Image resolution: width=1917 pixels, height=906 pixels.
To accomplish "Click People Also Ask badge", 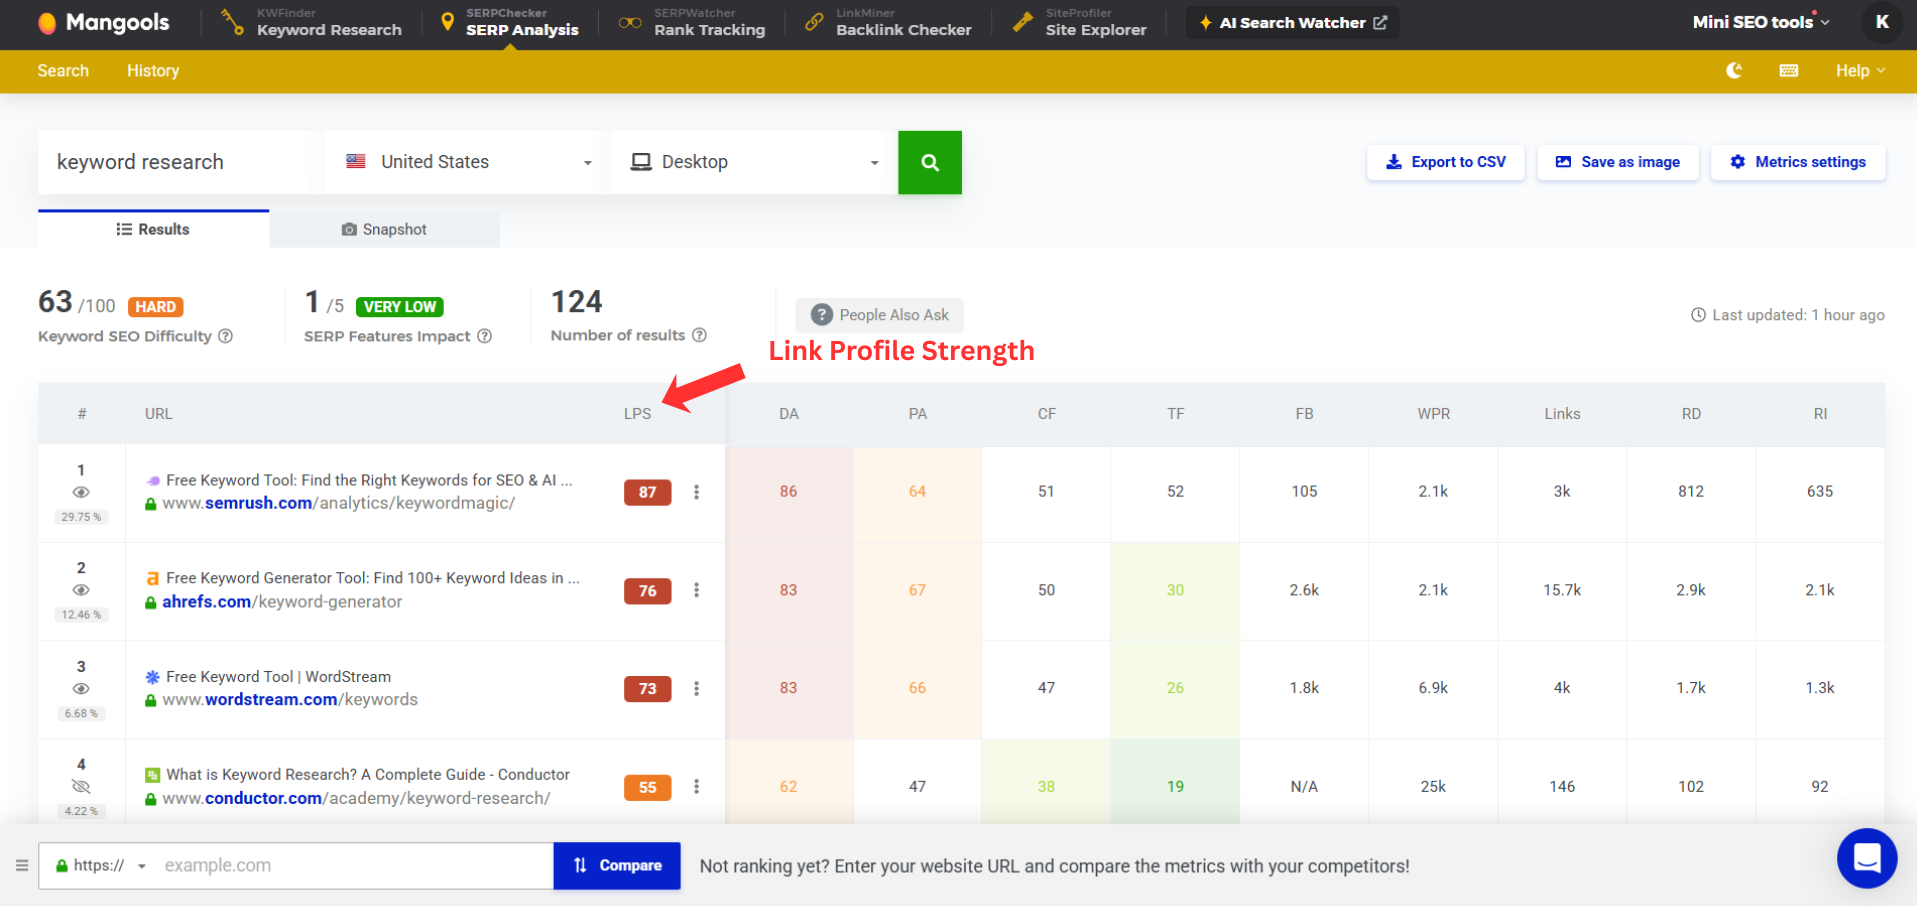I will point(880,315).
